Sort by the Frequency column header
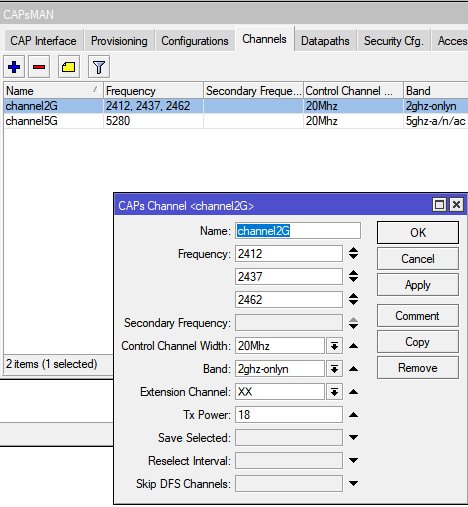Screen dimensions: 468x507 [153, 91]
